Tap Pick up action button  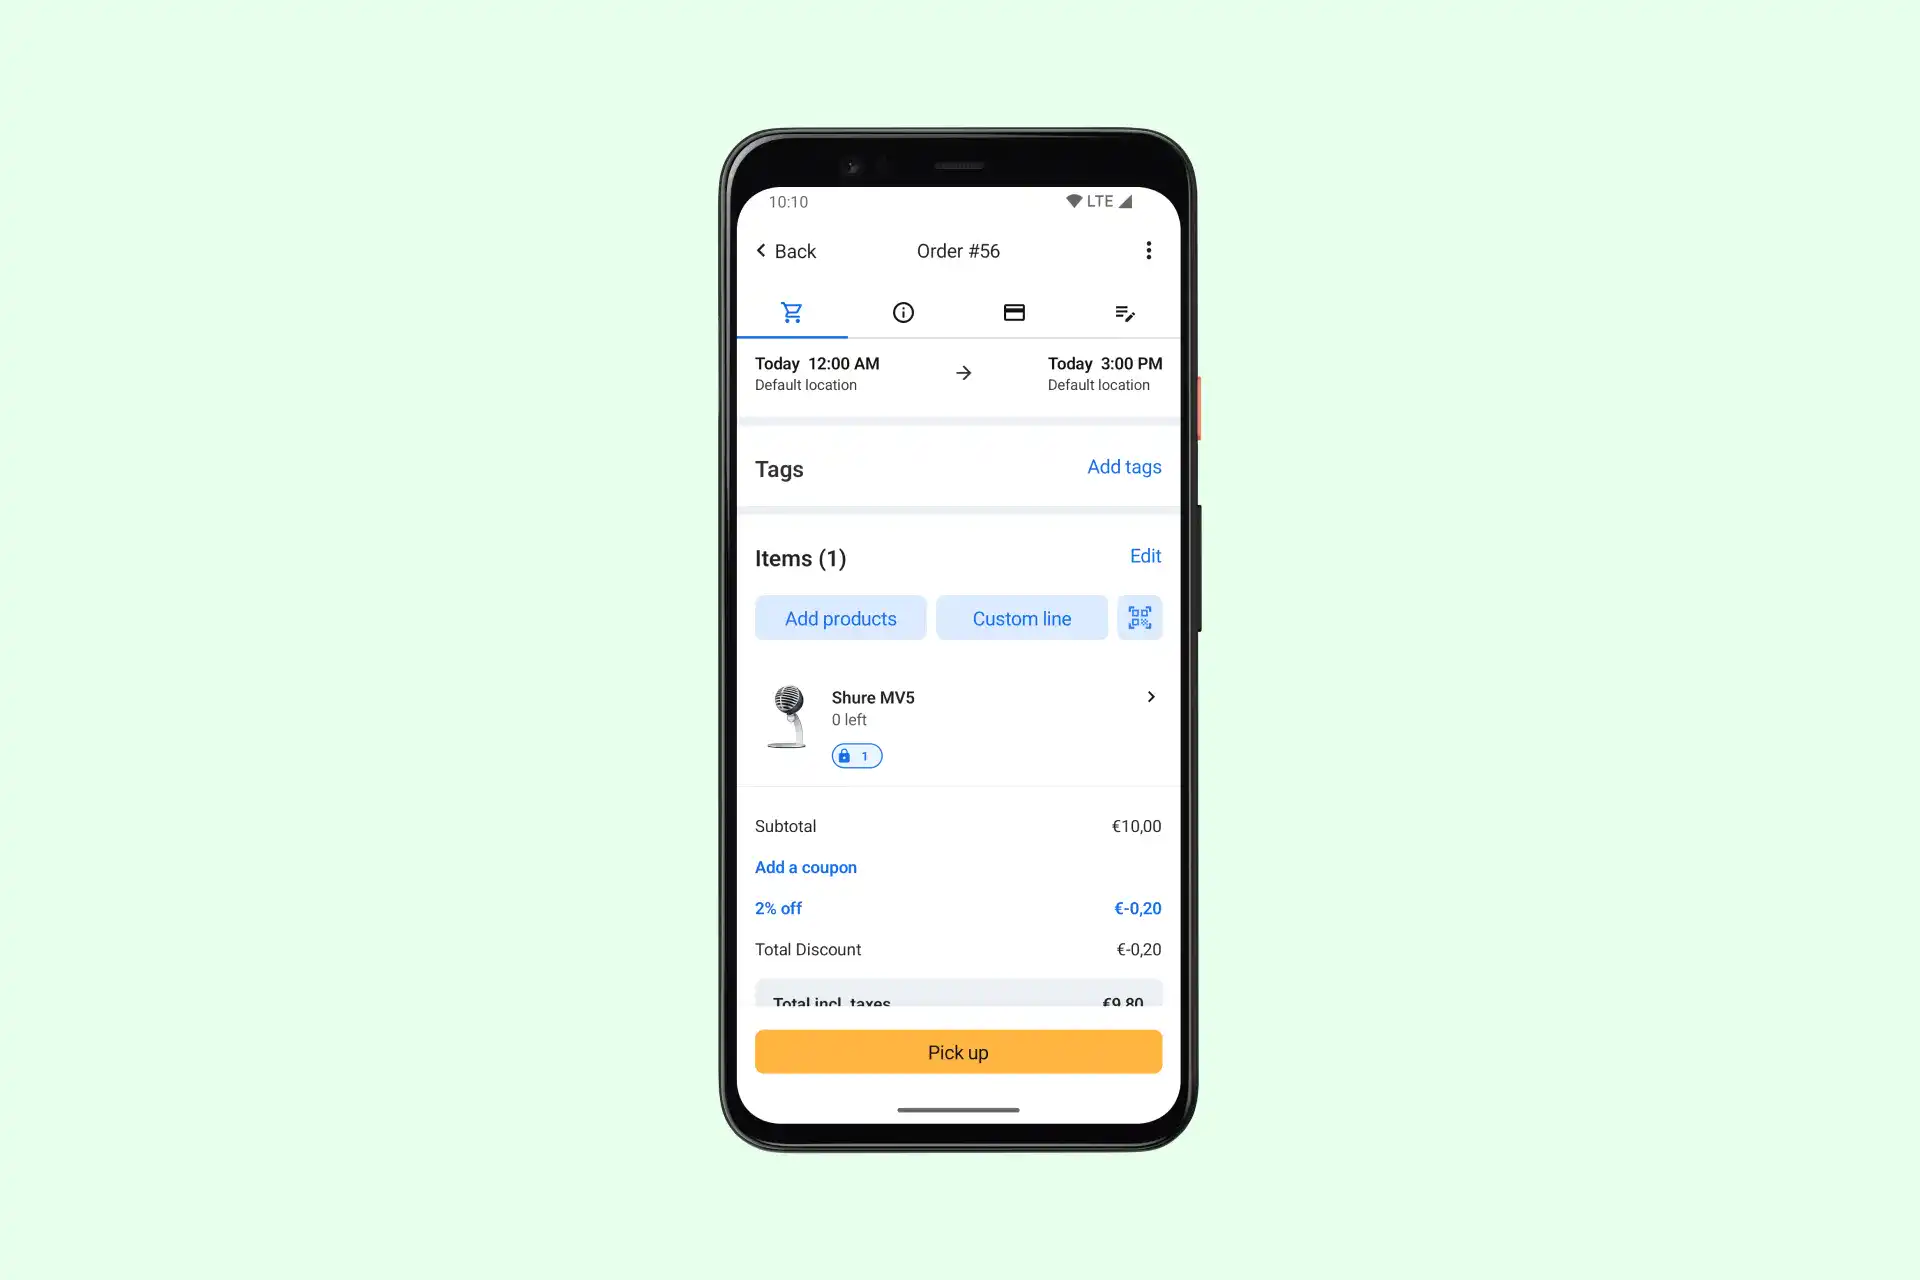(957, 1051)
